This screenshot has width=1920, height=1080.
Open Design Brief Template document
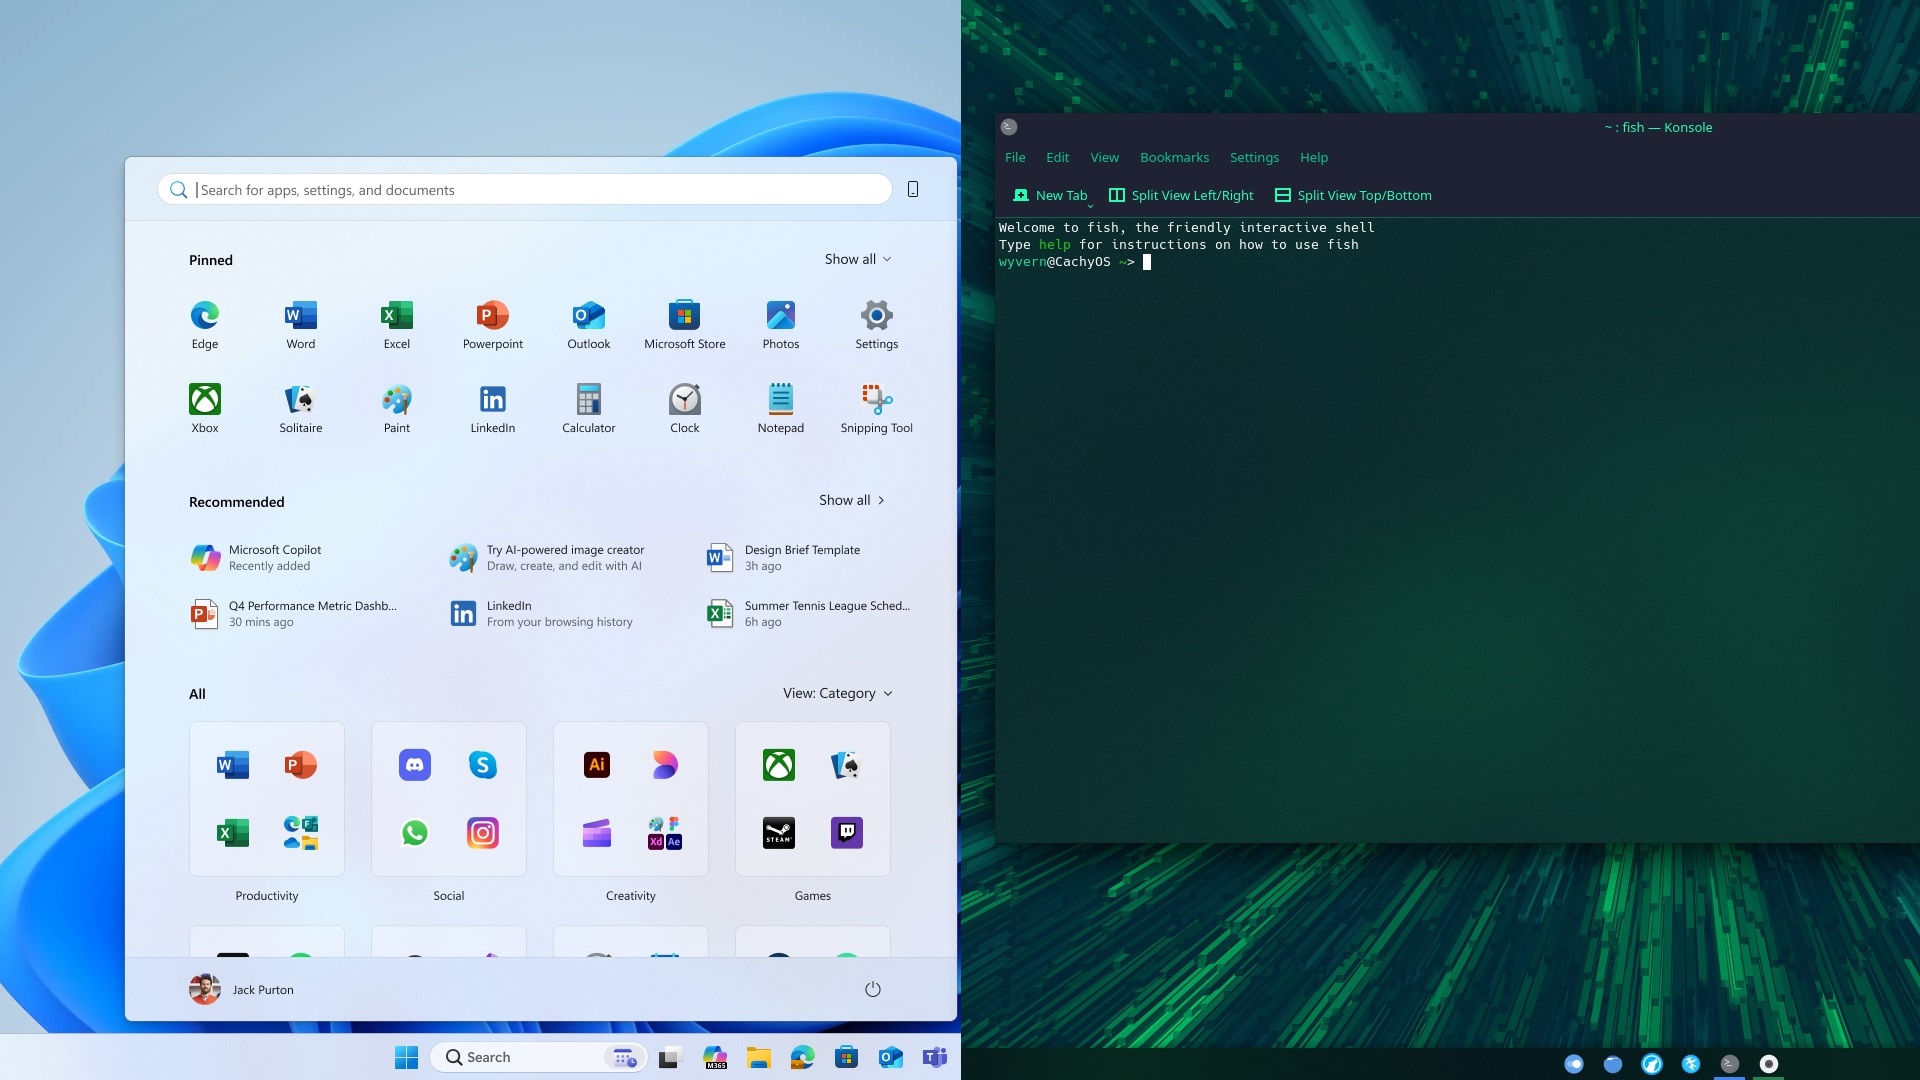(800, 557)
